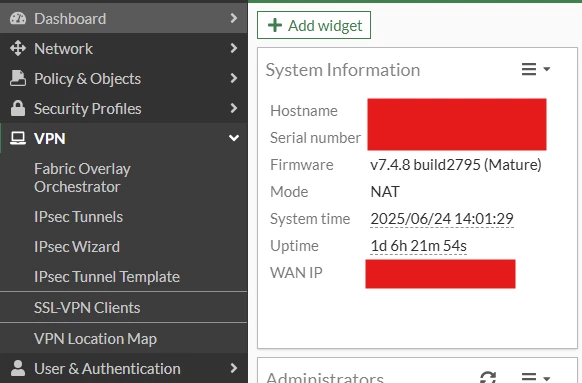
Task: Click the Policy & Objects document icon
Action: tap(18, 78)
